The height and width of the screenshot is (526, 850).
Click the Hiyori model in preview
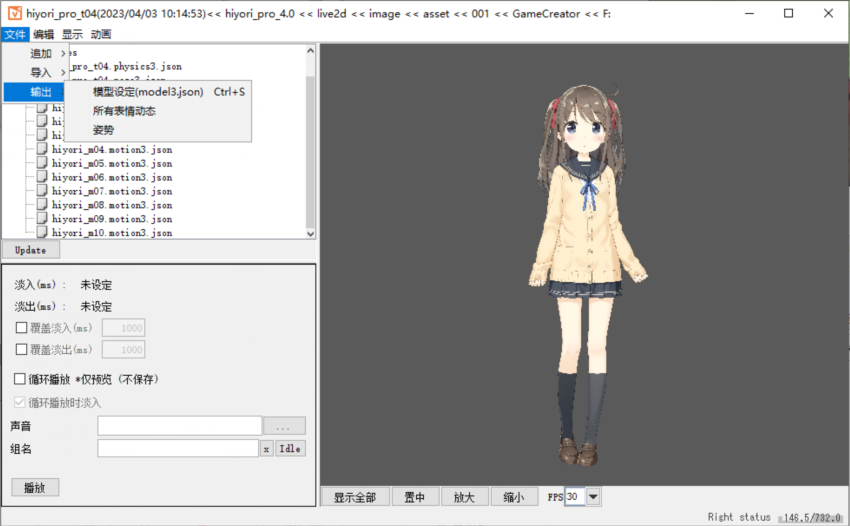coord(587,274)
